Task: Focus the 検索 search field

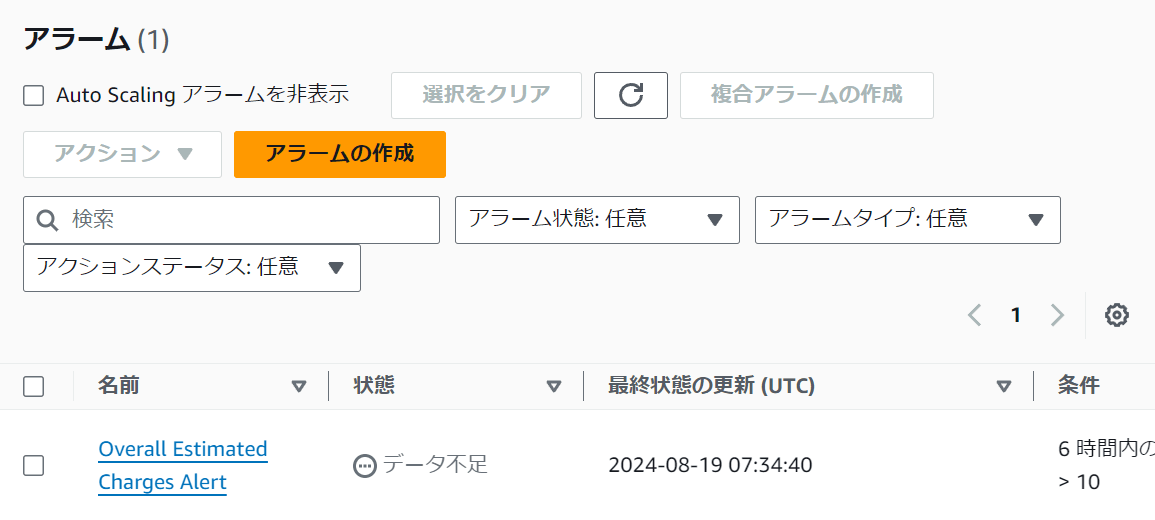Action: point(231,219)
